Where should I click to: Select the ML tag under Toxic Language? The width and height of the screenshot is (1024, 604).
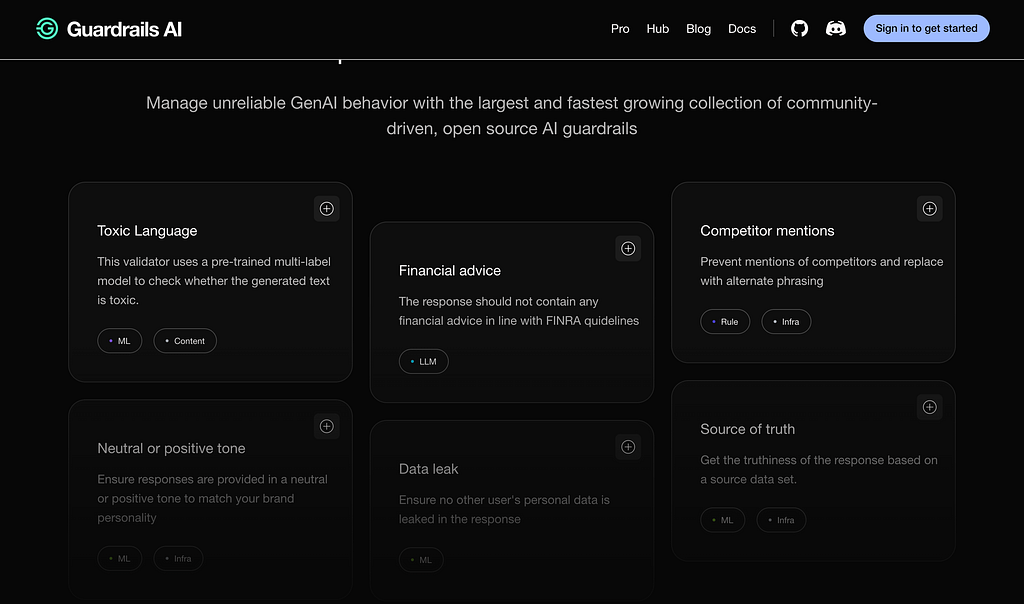pos(119,341)
